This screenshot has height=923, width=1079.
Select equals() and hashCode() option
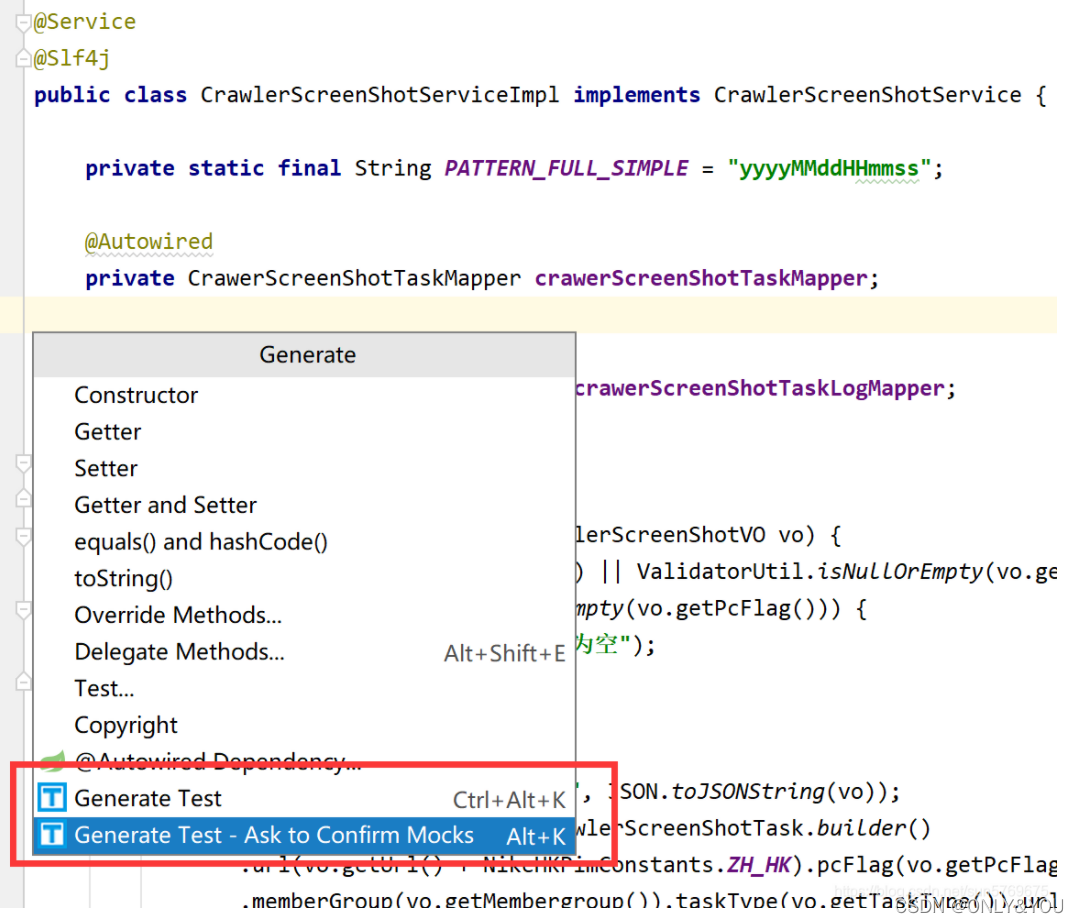click(305, 542)
